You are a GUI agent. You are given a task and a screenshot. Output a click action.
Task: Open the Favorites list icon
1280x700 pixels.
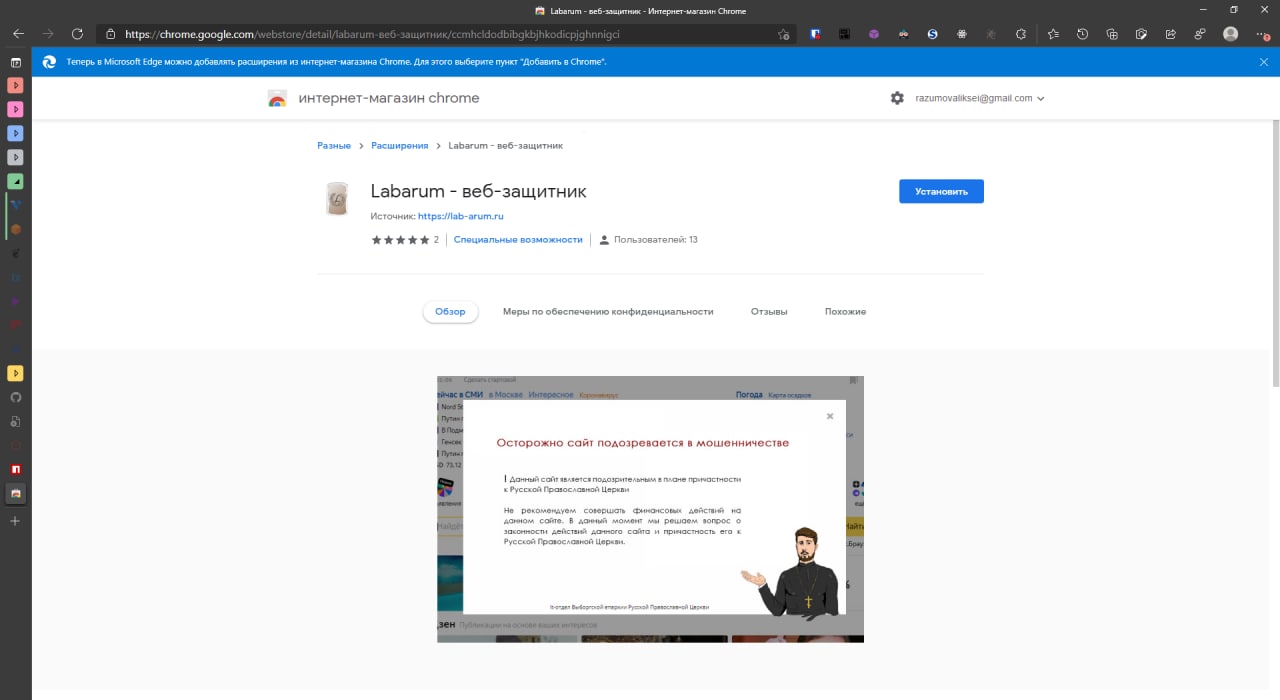(x=1053, y=34)
